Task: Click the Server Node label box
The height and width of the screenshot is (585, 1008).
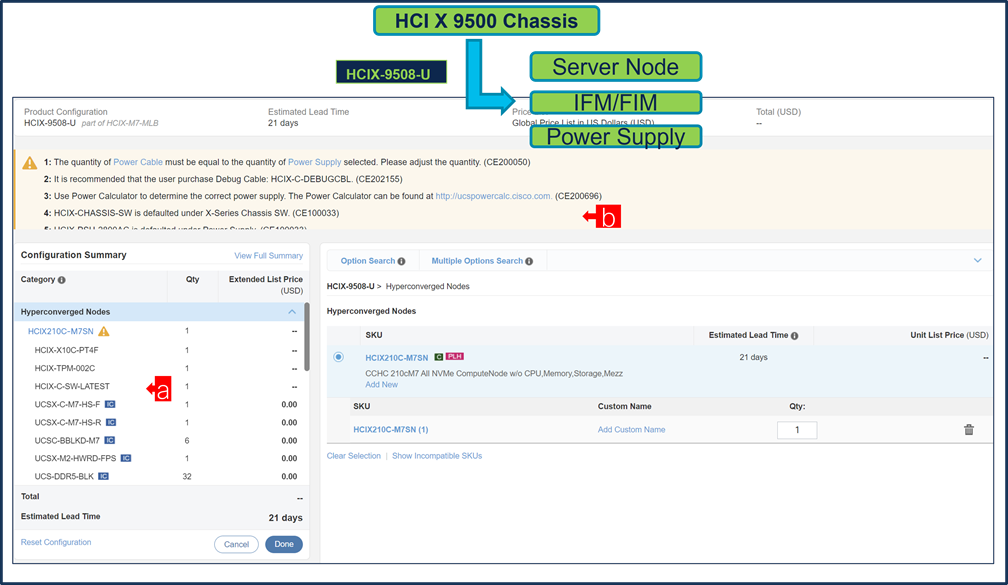Action: click(615, 67)
